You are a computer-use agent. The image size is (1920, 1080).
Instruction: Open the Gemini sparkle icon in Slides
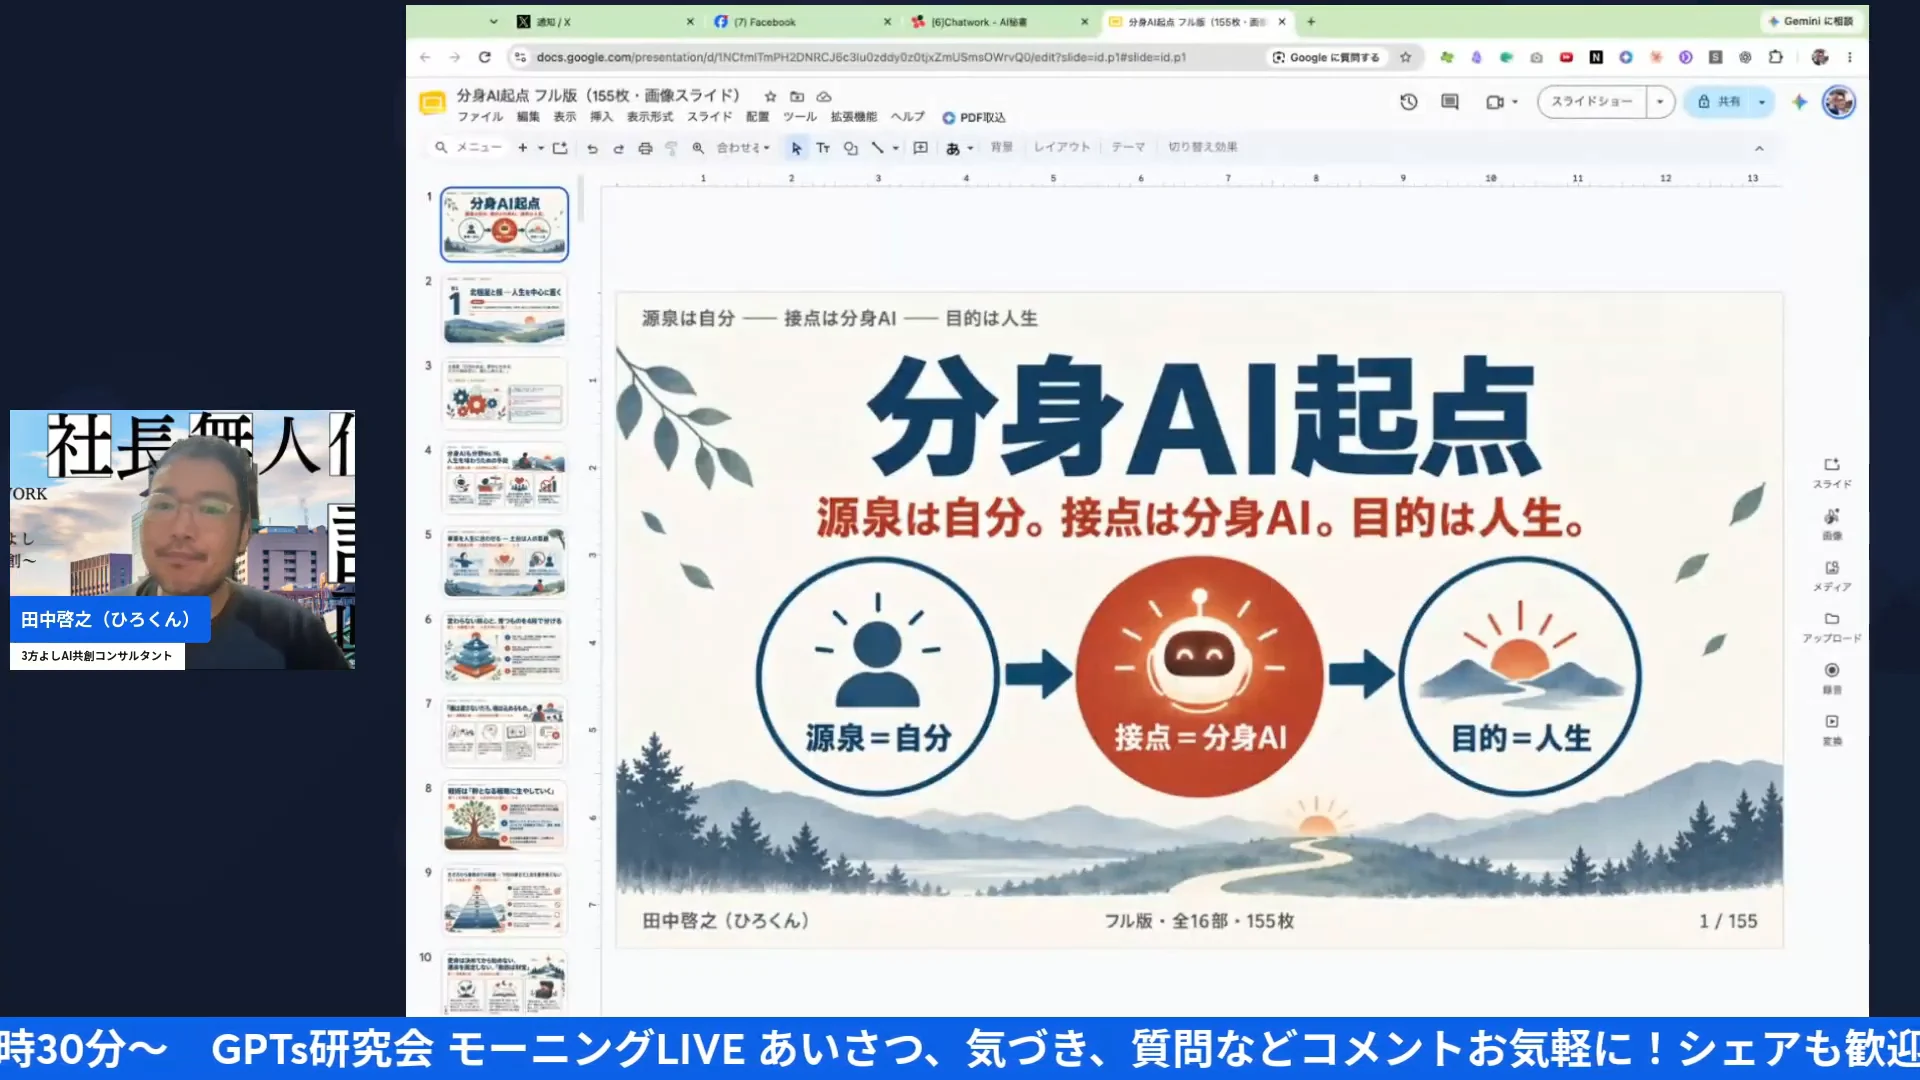pyautogui.click(x=1799, y=102)
